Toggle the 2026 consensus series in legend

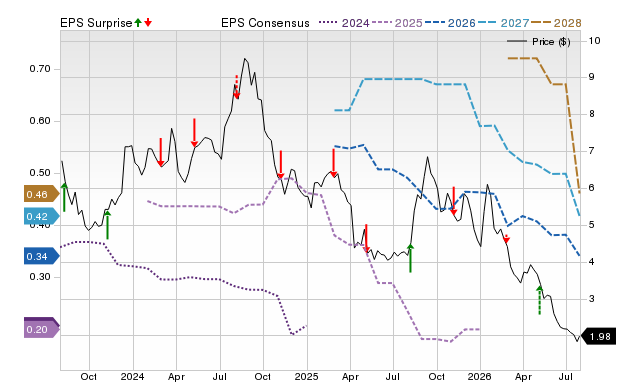pos(450,23)
